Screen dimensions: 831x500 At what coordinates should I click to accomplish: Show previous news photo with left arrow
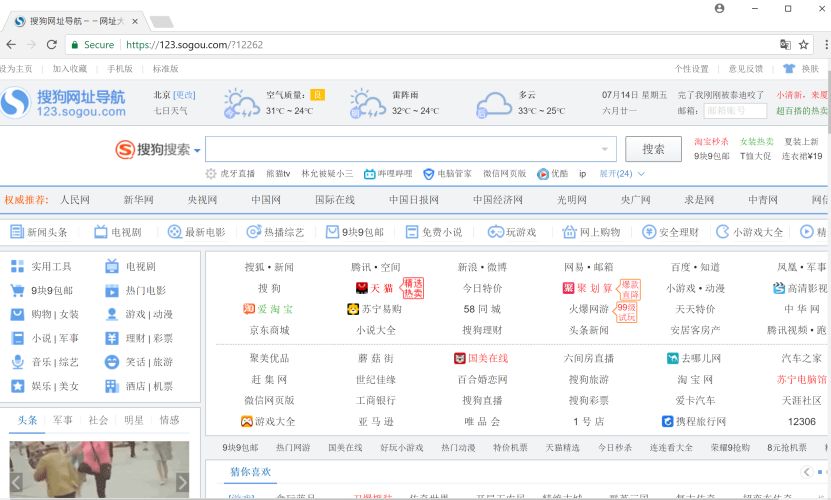click(x=16, y=483)
